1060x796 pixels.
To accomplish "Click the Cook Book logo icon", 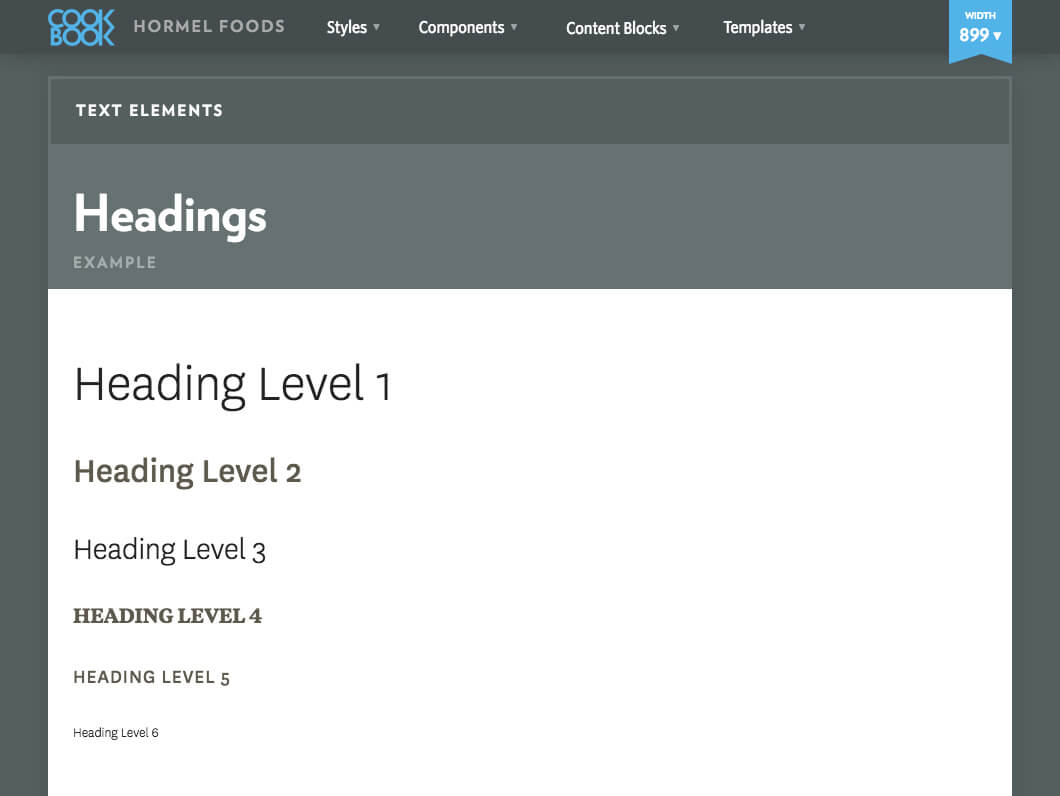I will coord(81,28).
